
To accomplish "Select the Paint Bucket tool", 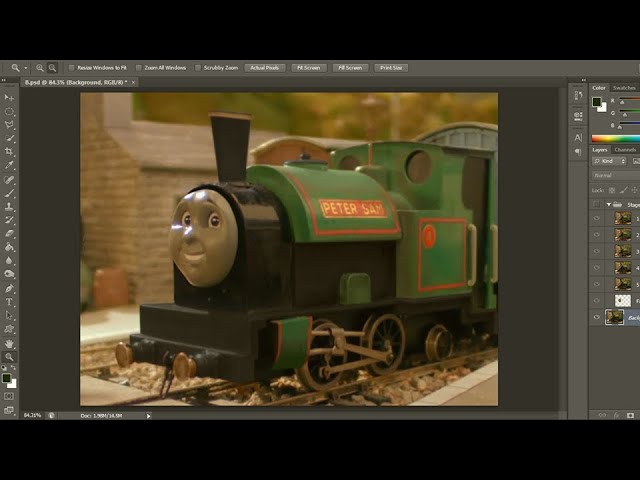I will click(9, 247).
